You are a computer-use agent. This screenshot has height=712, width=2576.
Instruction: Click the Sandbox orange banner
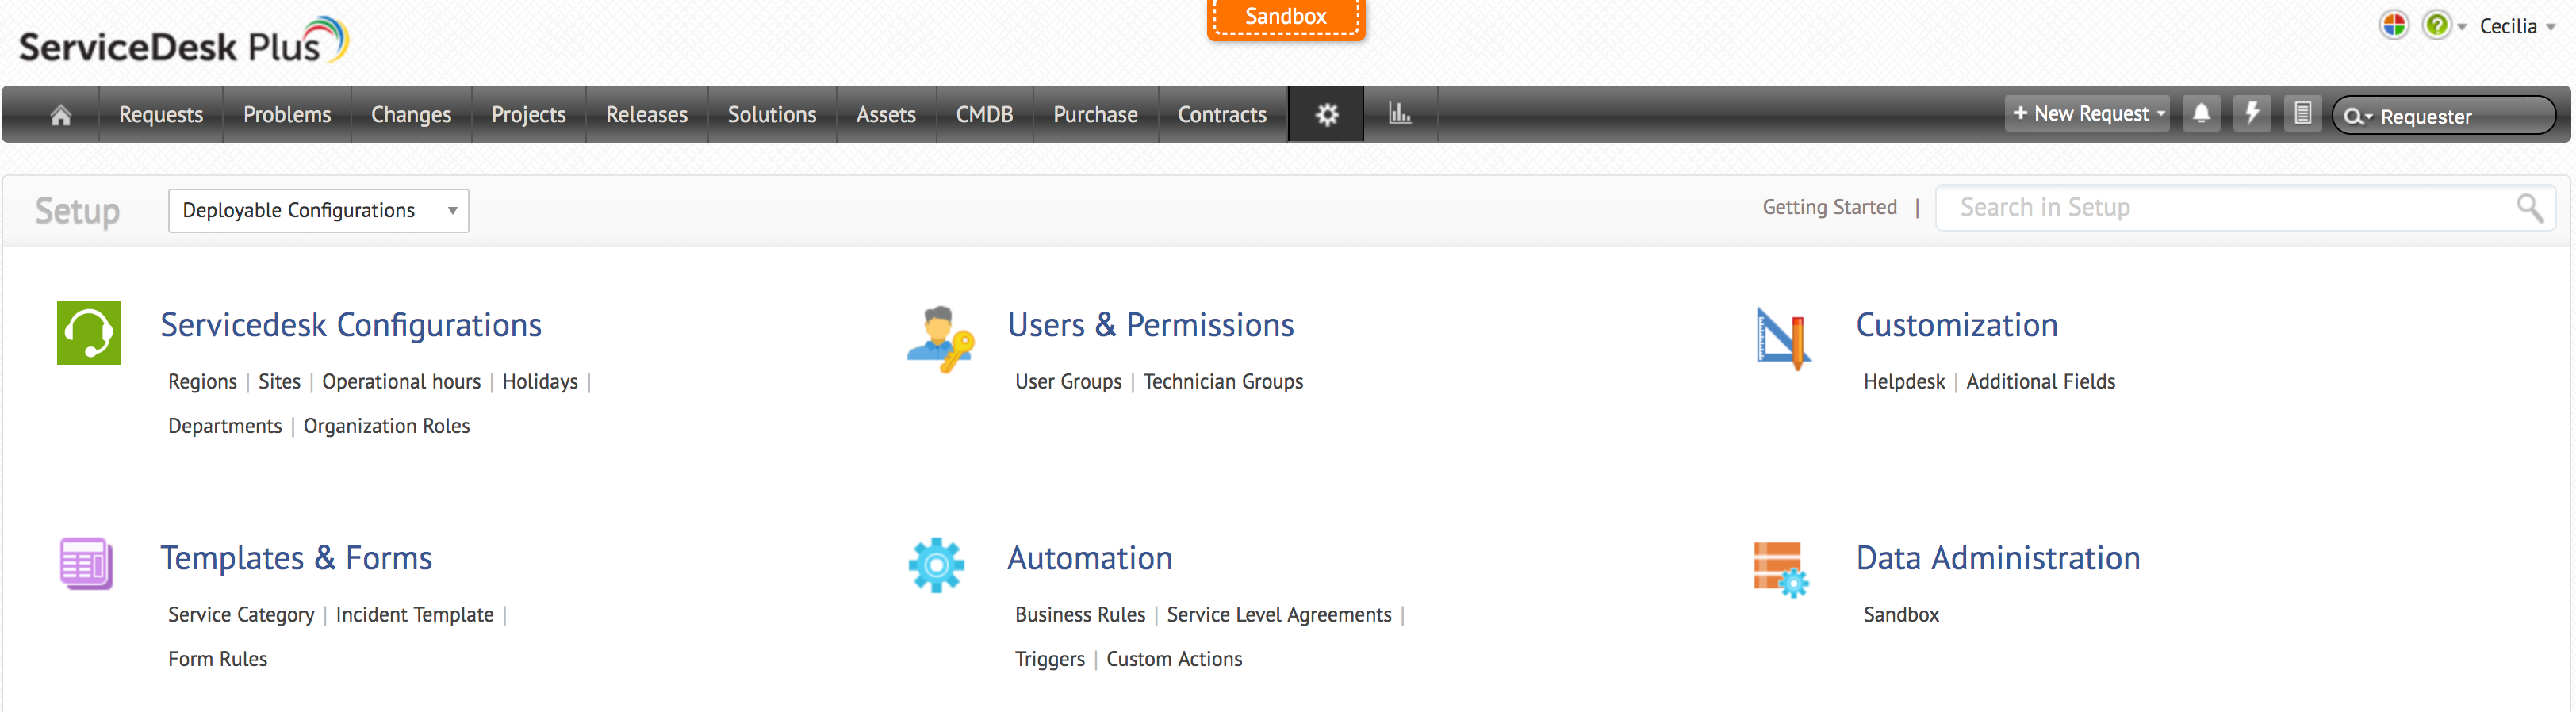click(x=1286, y=18)
